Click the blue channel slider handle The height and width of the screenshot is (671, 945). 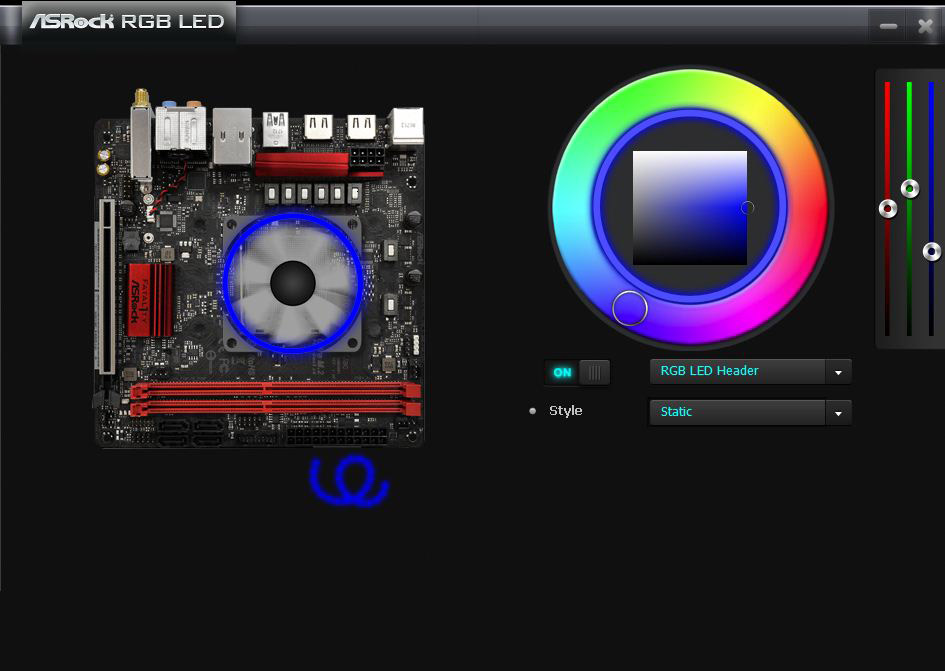932,251
